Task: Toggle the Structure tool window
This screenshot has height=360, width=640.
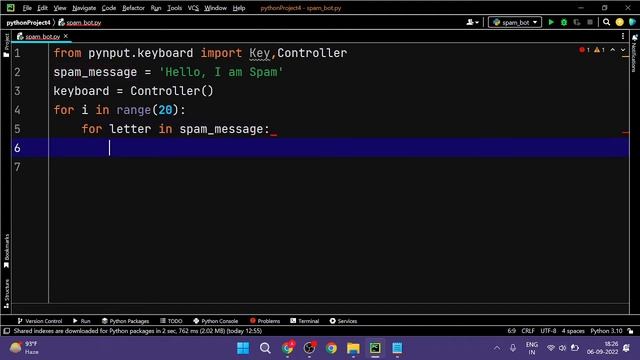Action: pyautogui.click(x=6, y=294)
